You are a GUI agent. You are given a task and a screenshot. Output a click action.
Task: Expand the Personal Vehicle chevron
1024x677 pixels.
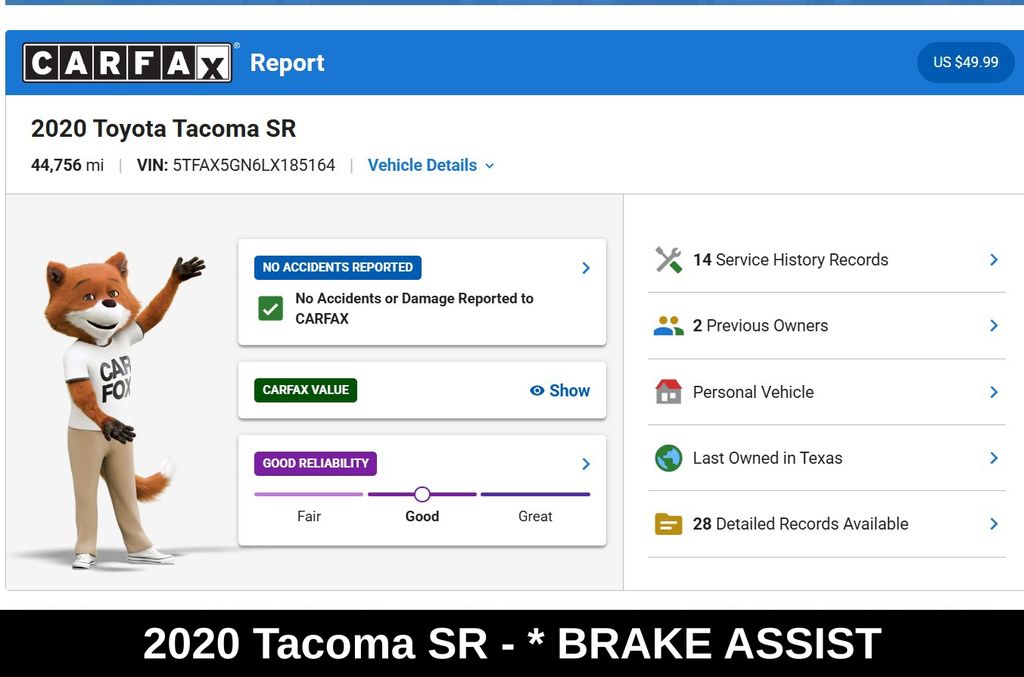pos(994,392)
